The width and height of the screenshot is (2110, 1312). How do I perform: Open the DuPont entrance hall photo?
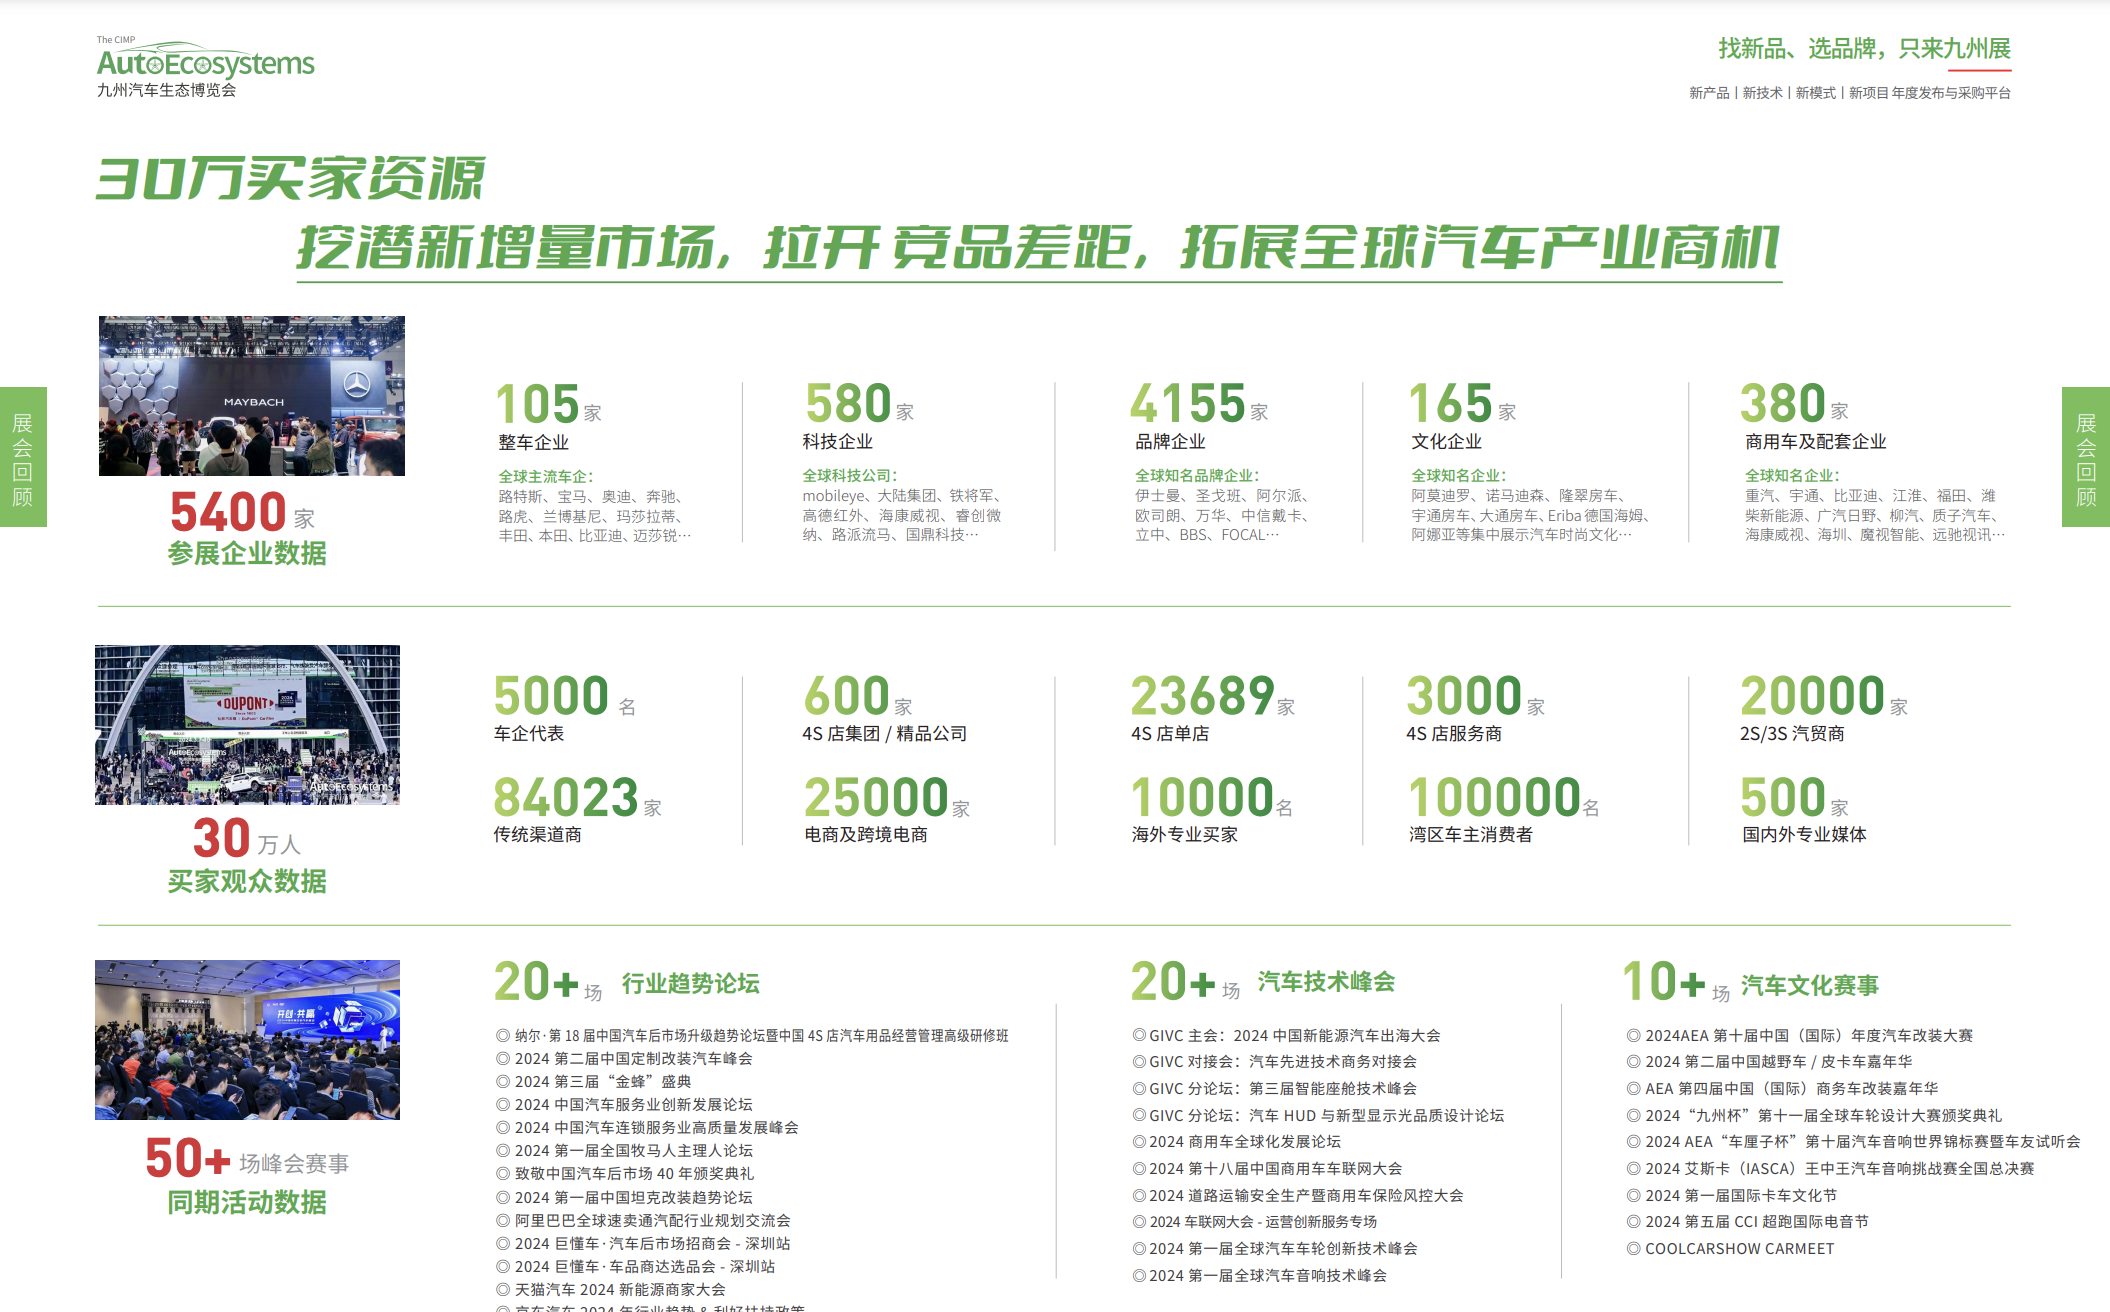click(247, 725)
